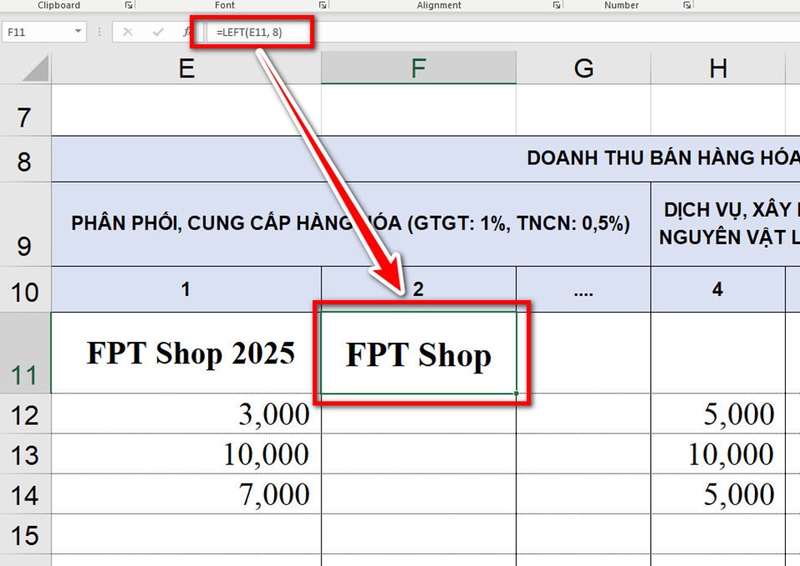
Task: Open Insert Function fx icon
Action: [186, 32]
